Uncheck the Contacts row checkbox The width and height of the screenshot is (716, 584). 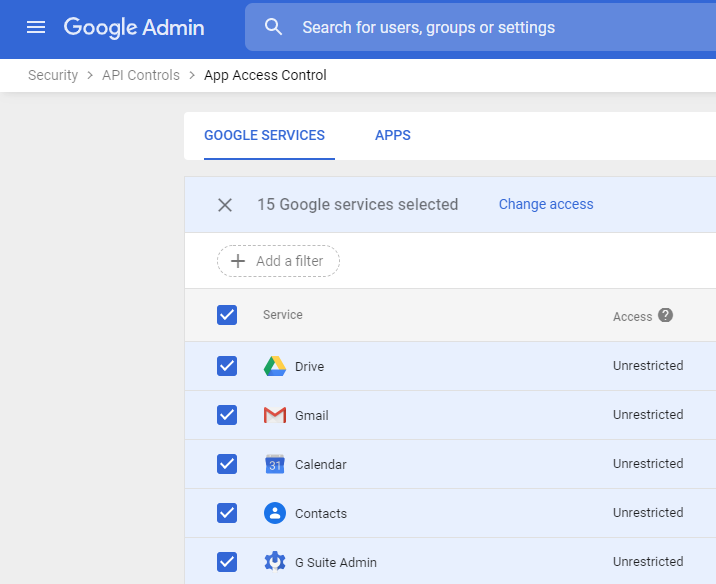point(227,513)
